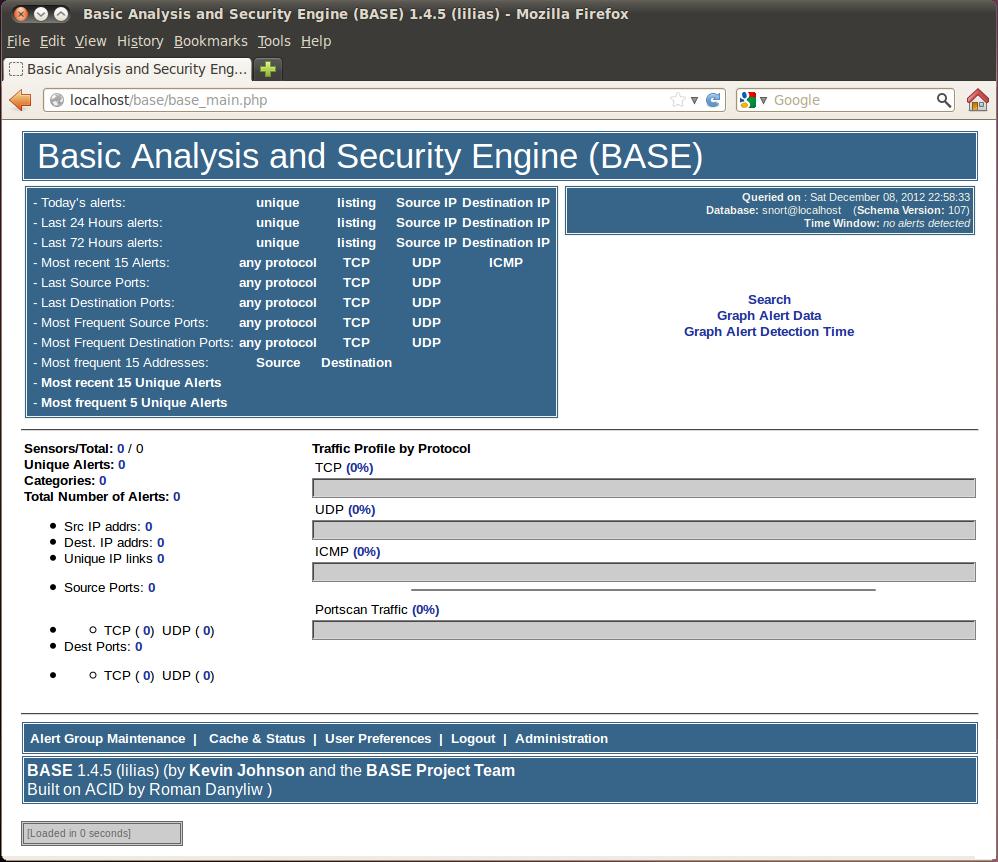The width and height of the screenshot is (998, 862).
Task: Open the Edit menu
Action: click(x=52, y=41)
